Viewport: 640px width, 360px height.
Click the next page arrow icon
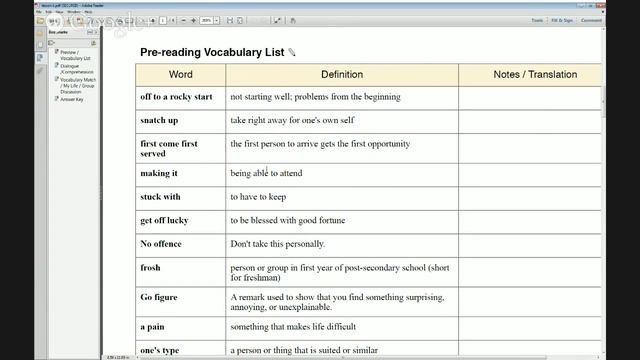153,20
